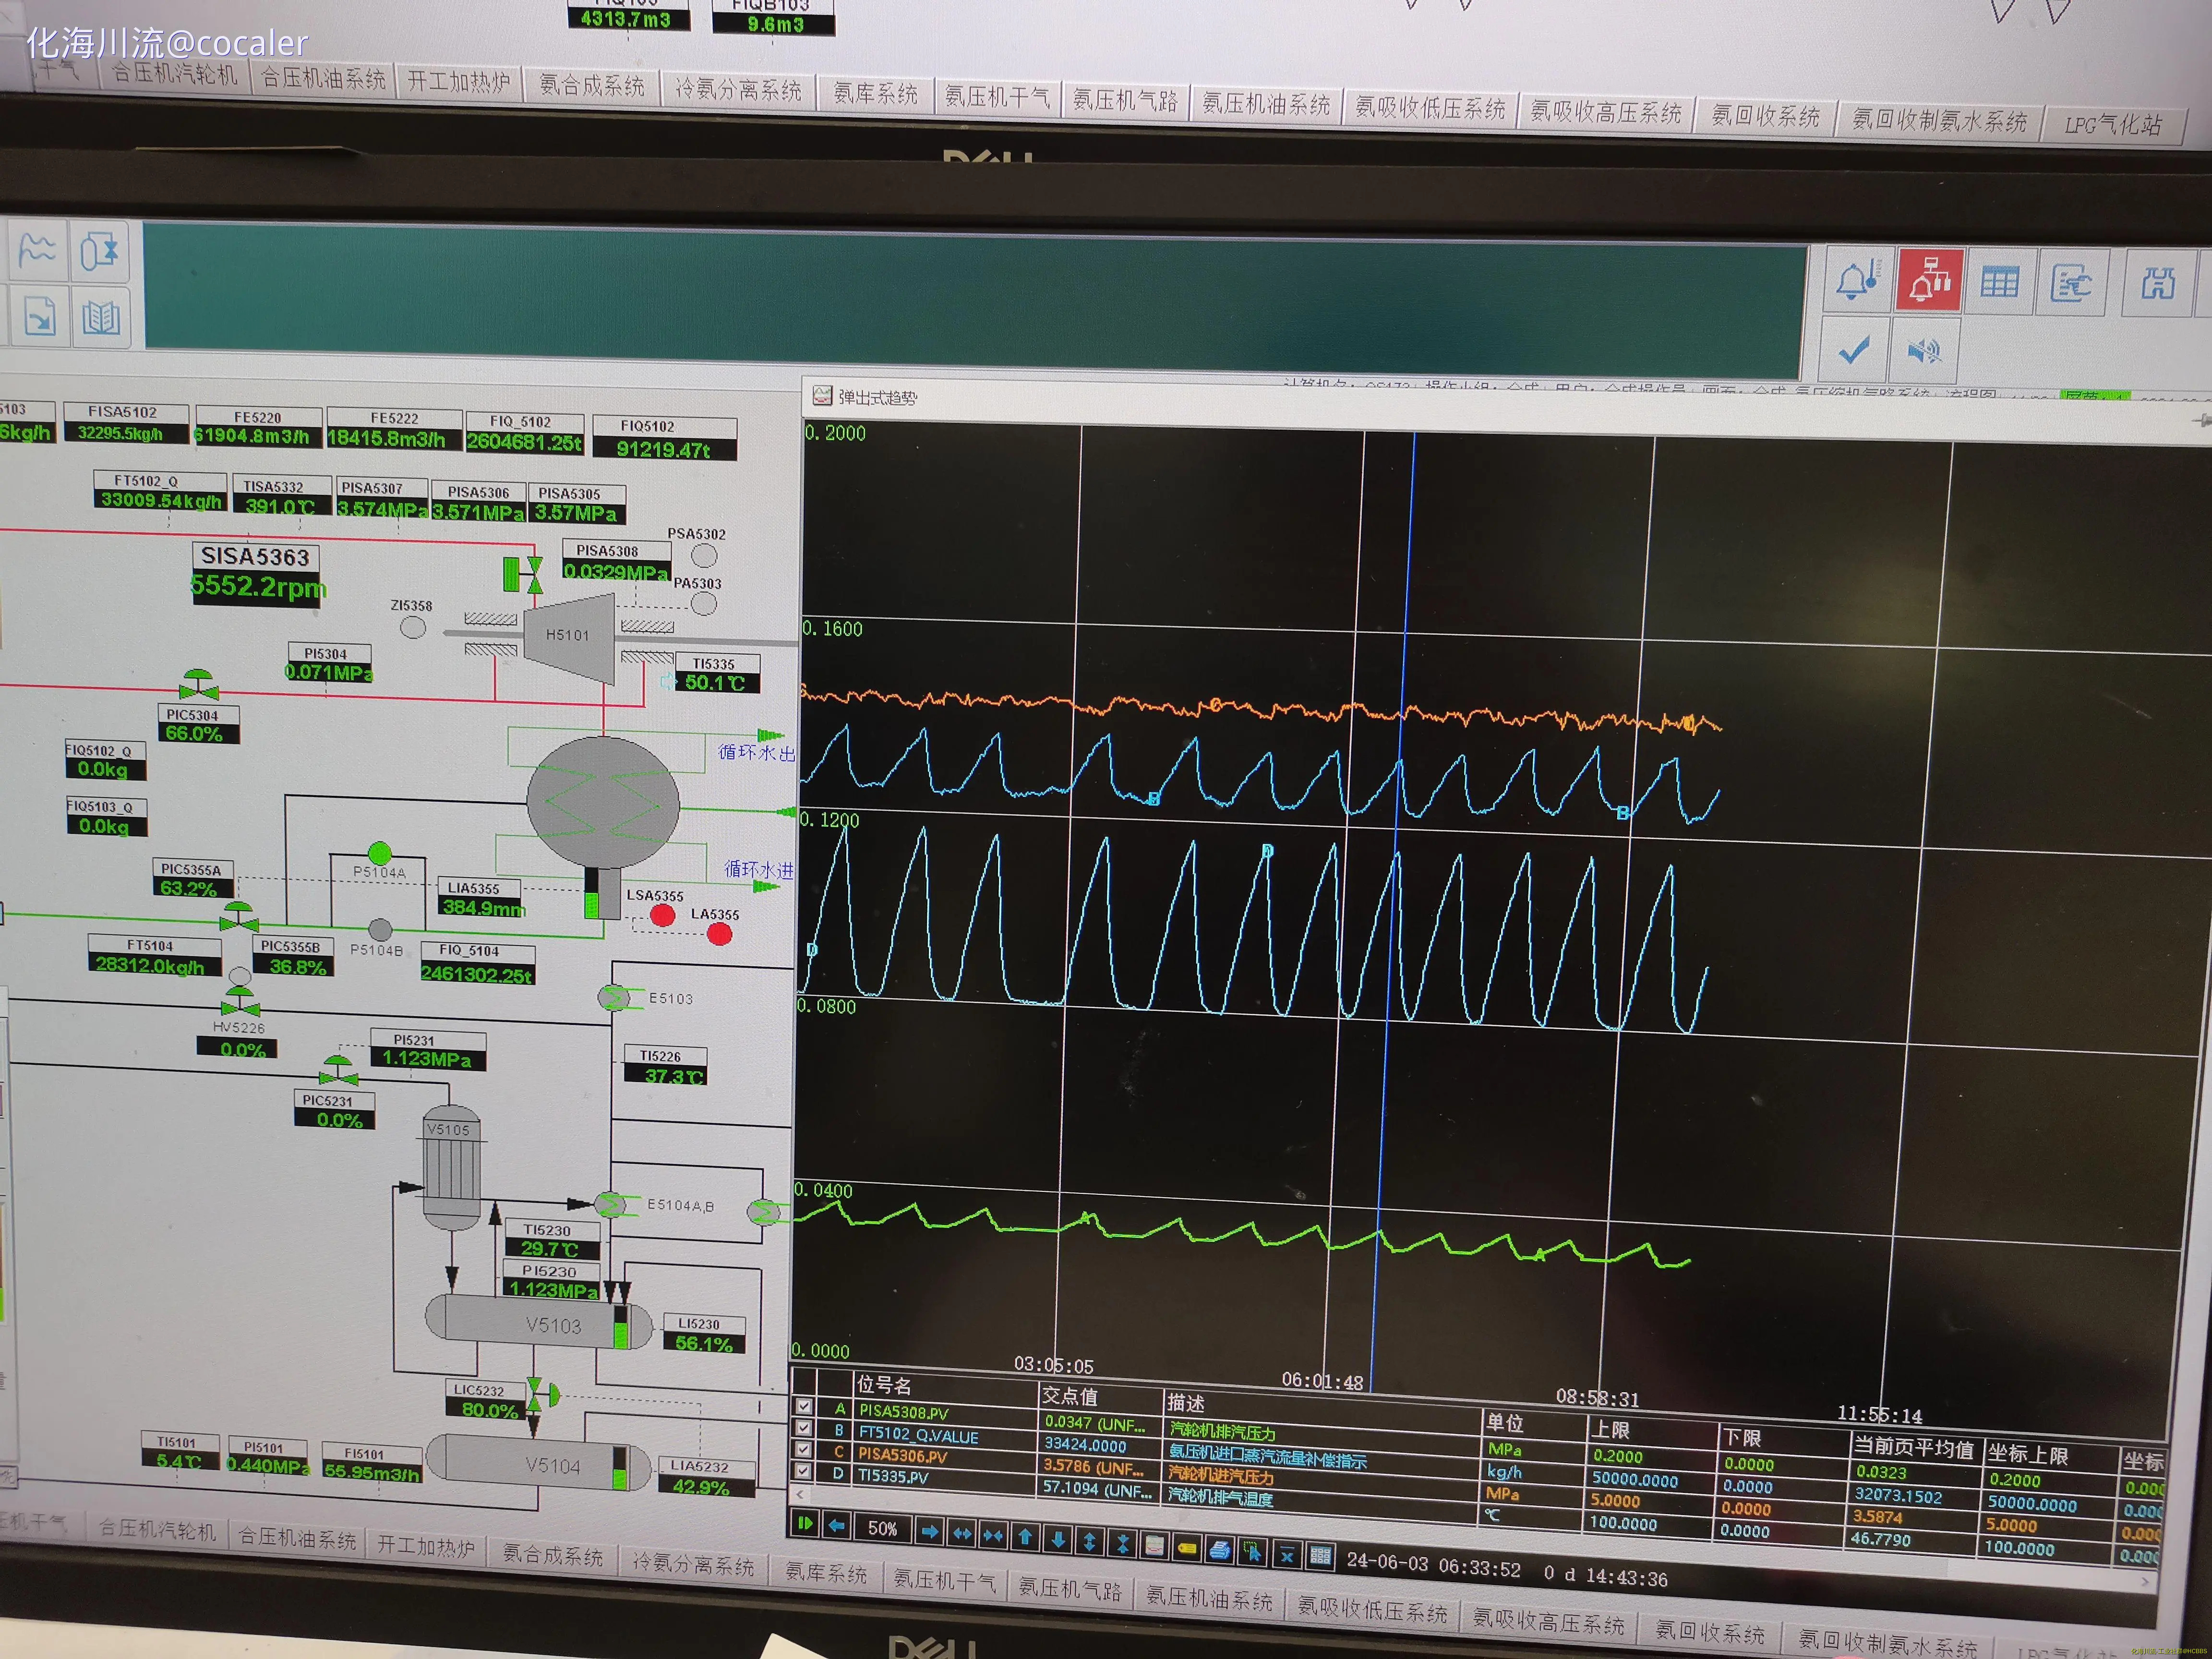Click the 50% step percentage box
Screen dimensions: 2212x1659
pyautogui.click(x=882, y=1528)
